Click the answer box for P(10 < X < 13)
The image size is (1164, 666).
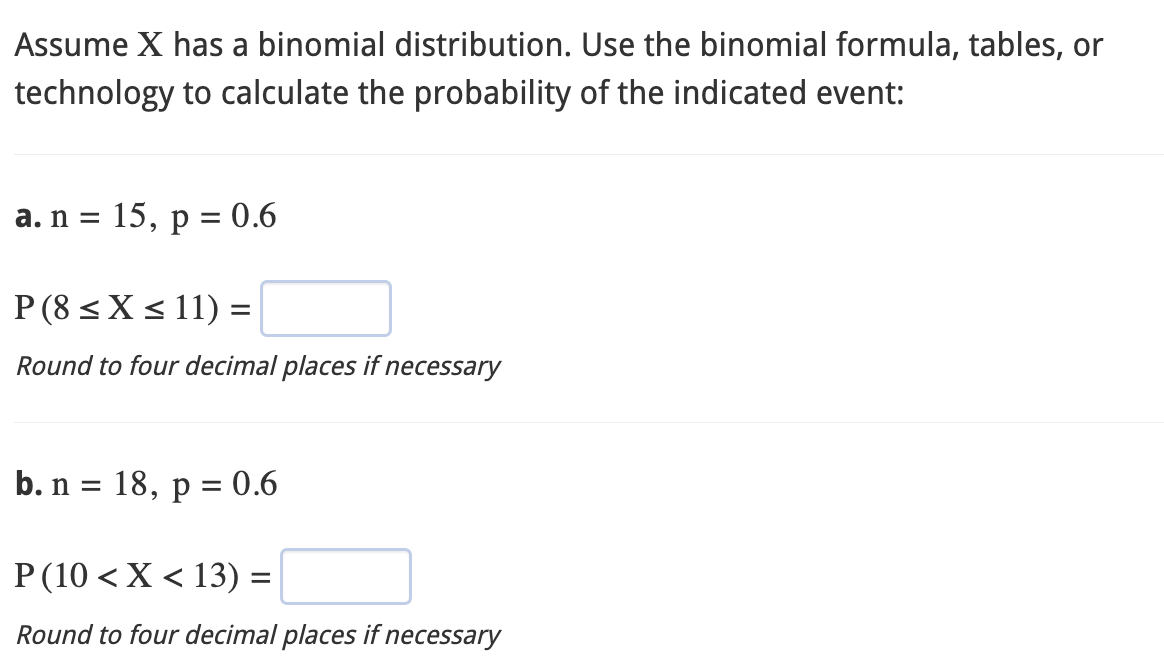(346, 576)
